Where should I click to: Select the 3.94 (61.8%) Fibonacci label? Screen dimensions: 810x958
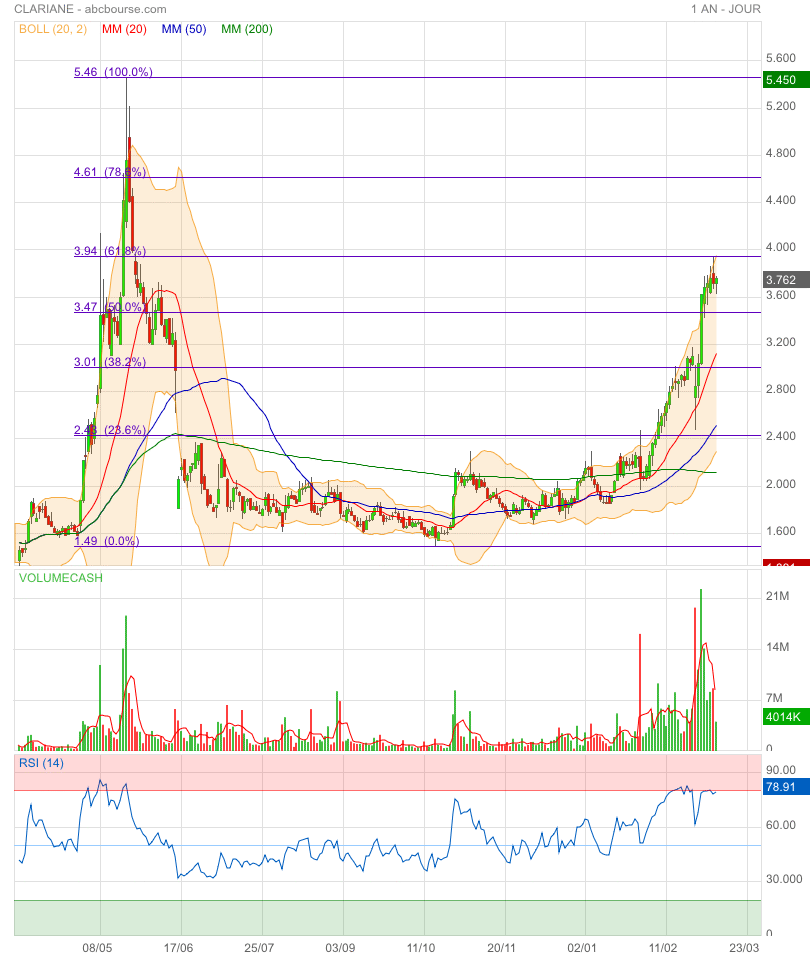110,250
